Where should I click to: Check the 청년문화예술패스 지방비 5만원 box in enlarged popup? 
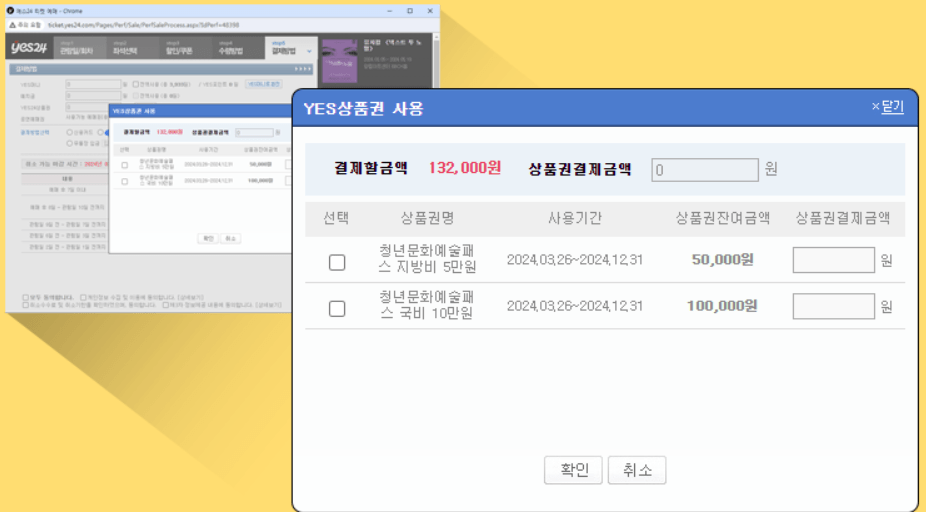337,262
